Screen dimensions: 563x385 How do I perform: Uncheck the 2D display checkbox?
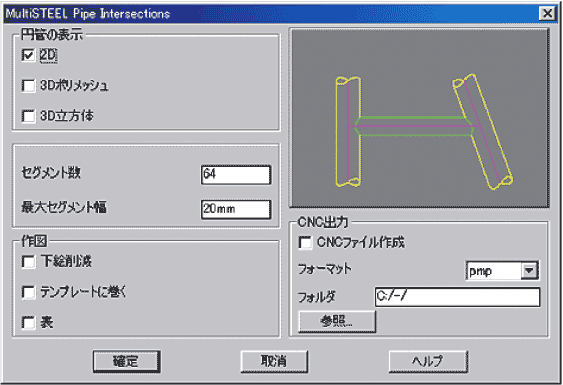(x=28, y=55)
